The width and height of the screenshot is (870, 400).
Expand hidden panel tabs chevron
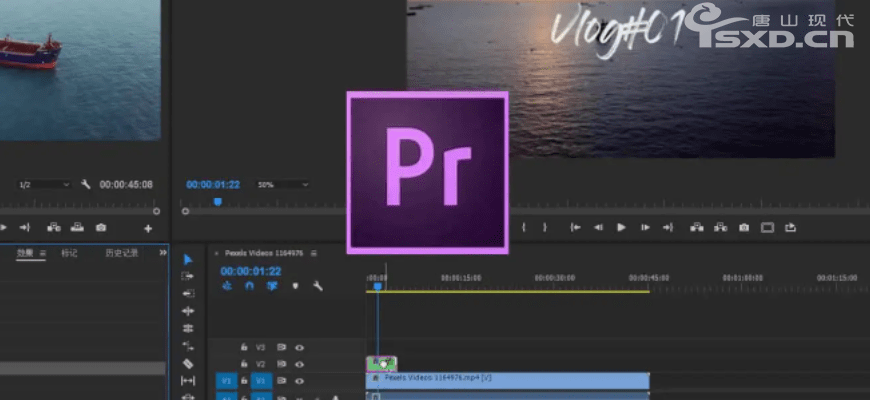(x=163, y=252)
